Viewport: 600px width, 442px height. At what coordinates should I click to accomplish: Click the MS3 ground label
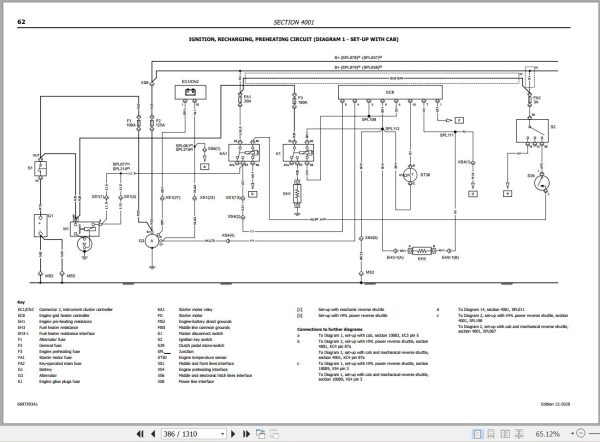[370, 272]
